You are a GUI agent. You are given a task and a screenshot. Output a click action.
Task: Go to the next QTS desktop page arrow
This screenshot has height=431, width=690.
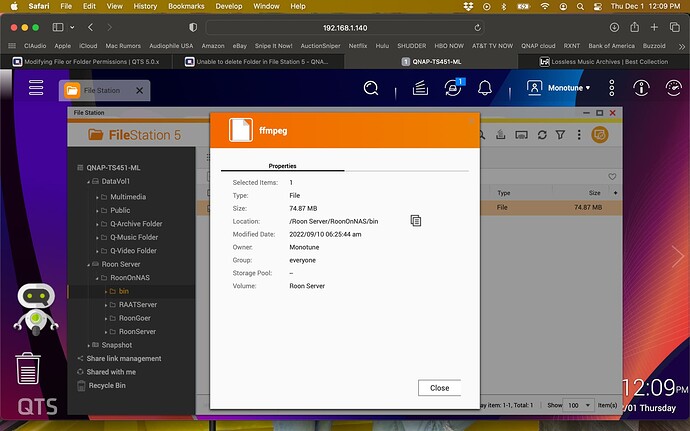[678, 257]
